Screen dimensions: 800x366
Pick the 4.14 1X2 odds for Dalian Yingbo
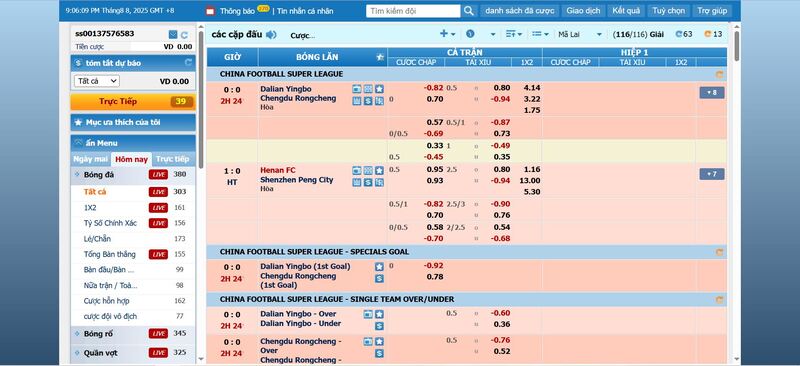[532, 88]
